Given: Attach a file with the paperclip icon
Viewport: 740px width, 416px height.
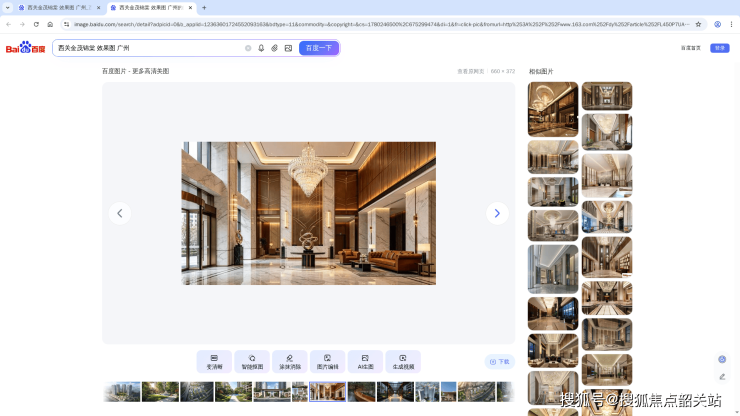Looking at the screenshot, I should pos(274,48).
